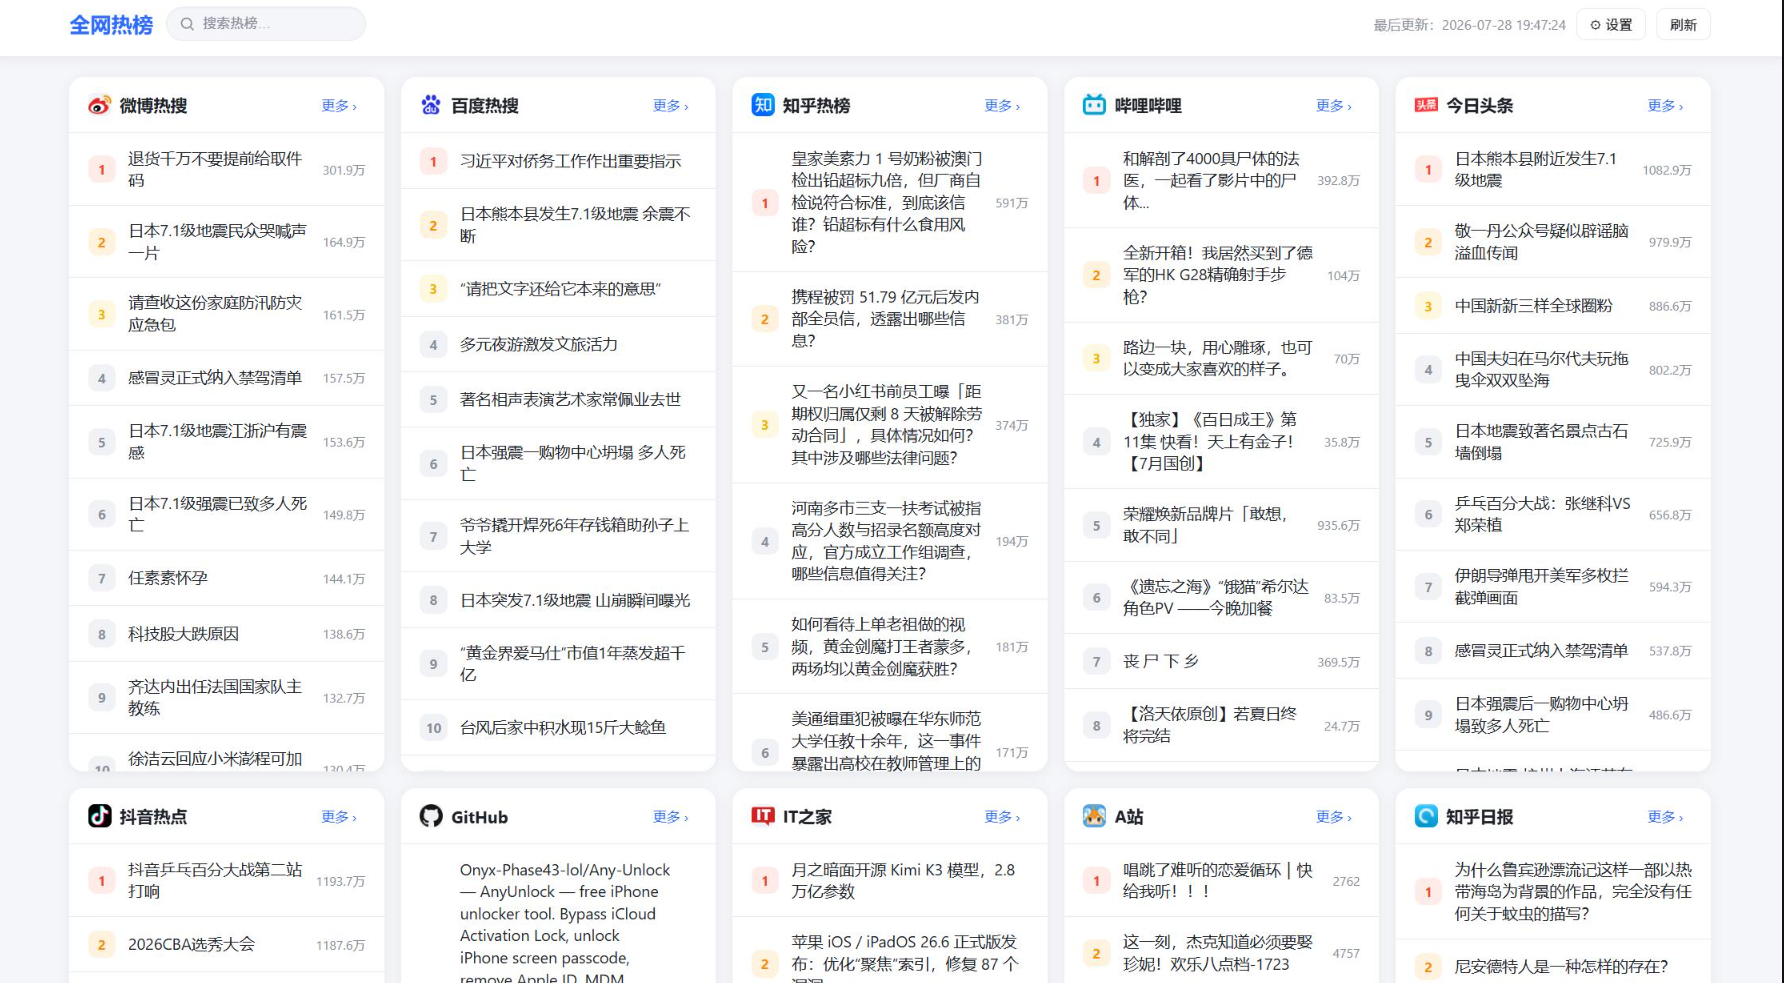This screenshot has width=1784, height=983.
Task: Click the GitHub octocat icon
Action: click(431, 816)
